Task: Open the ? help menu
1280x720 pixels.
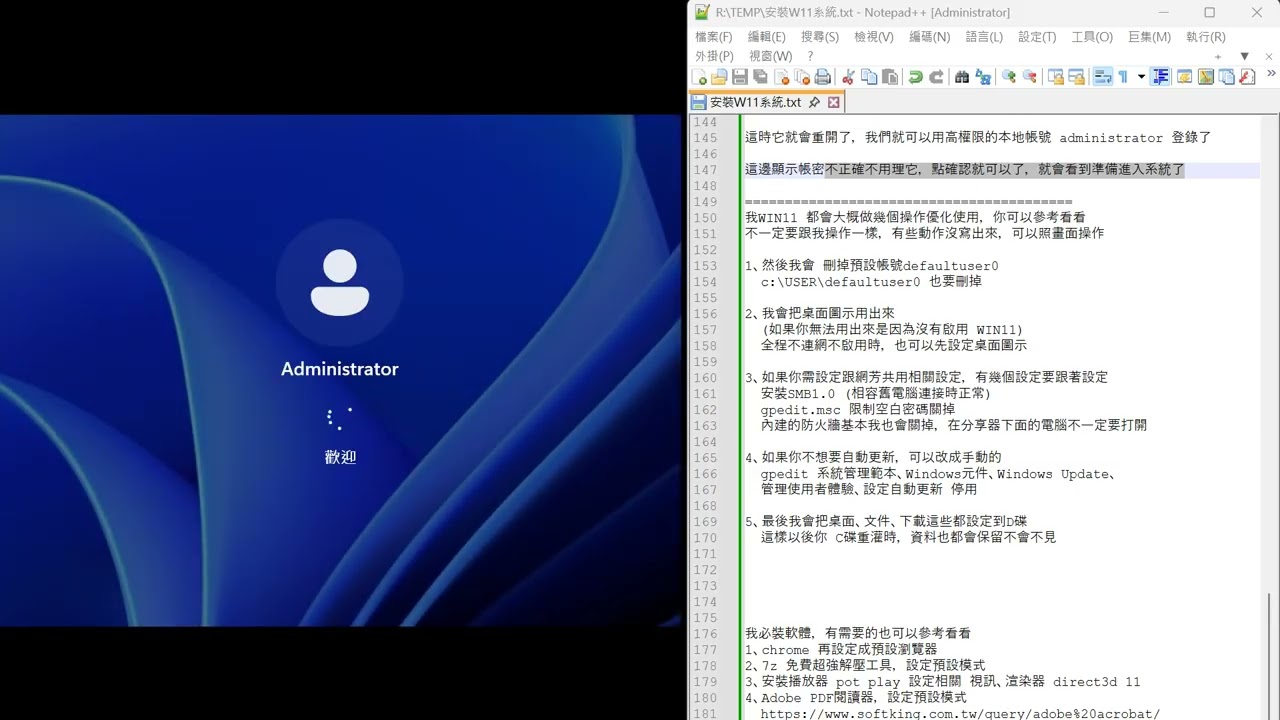Action: point(810,56)
